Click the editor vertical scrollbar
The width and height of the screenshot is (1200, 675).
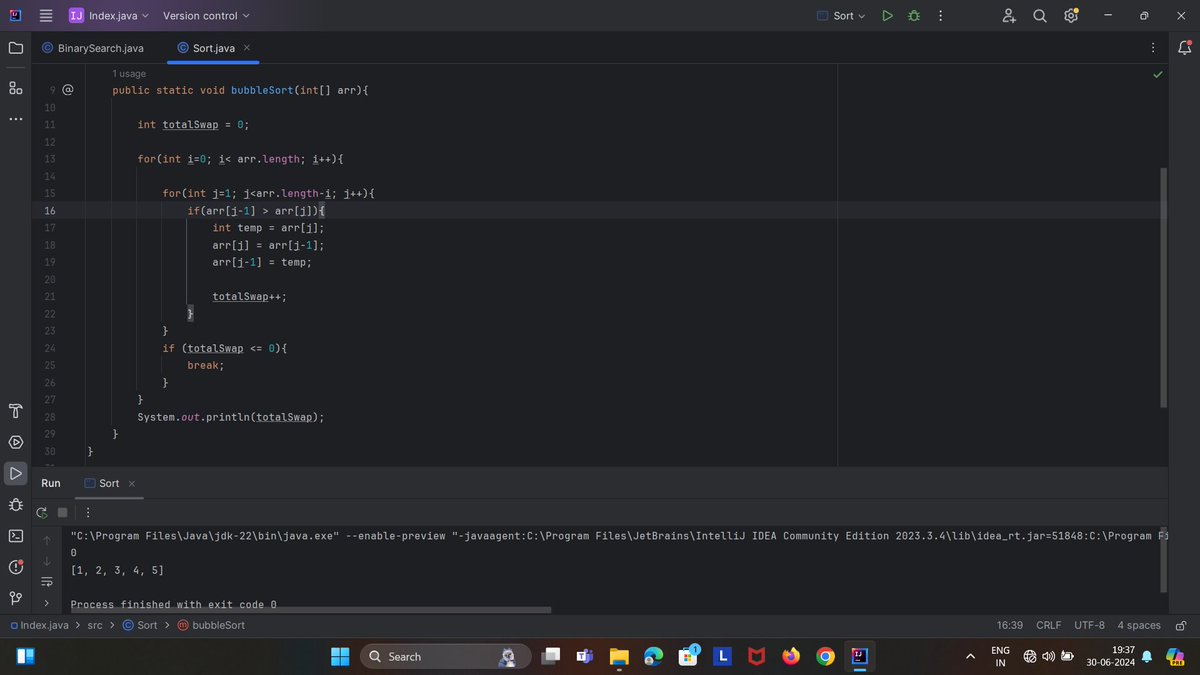click(1163, 287)
